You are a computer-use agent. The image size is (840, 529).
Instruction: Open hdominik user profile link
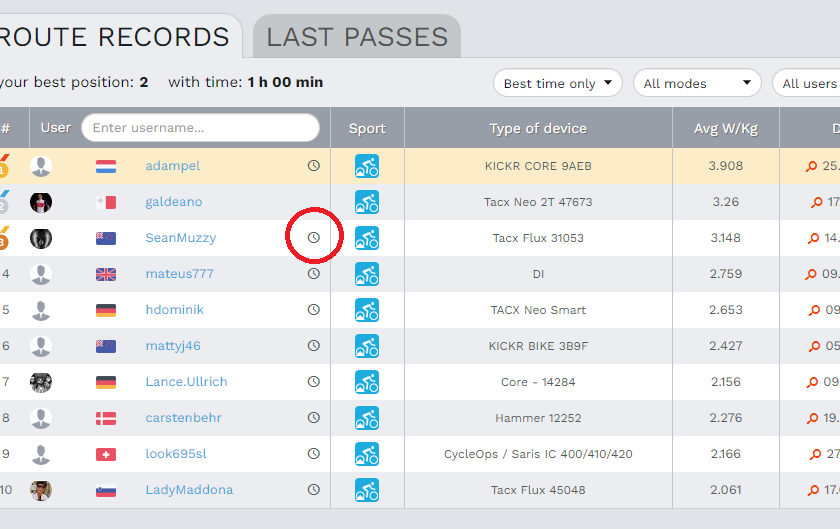(x=175, y=309)
